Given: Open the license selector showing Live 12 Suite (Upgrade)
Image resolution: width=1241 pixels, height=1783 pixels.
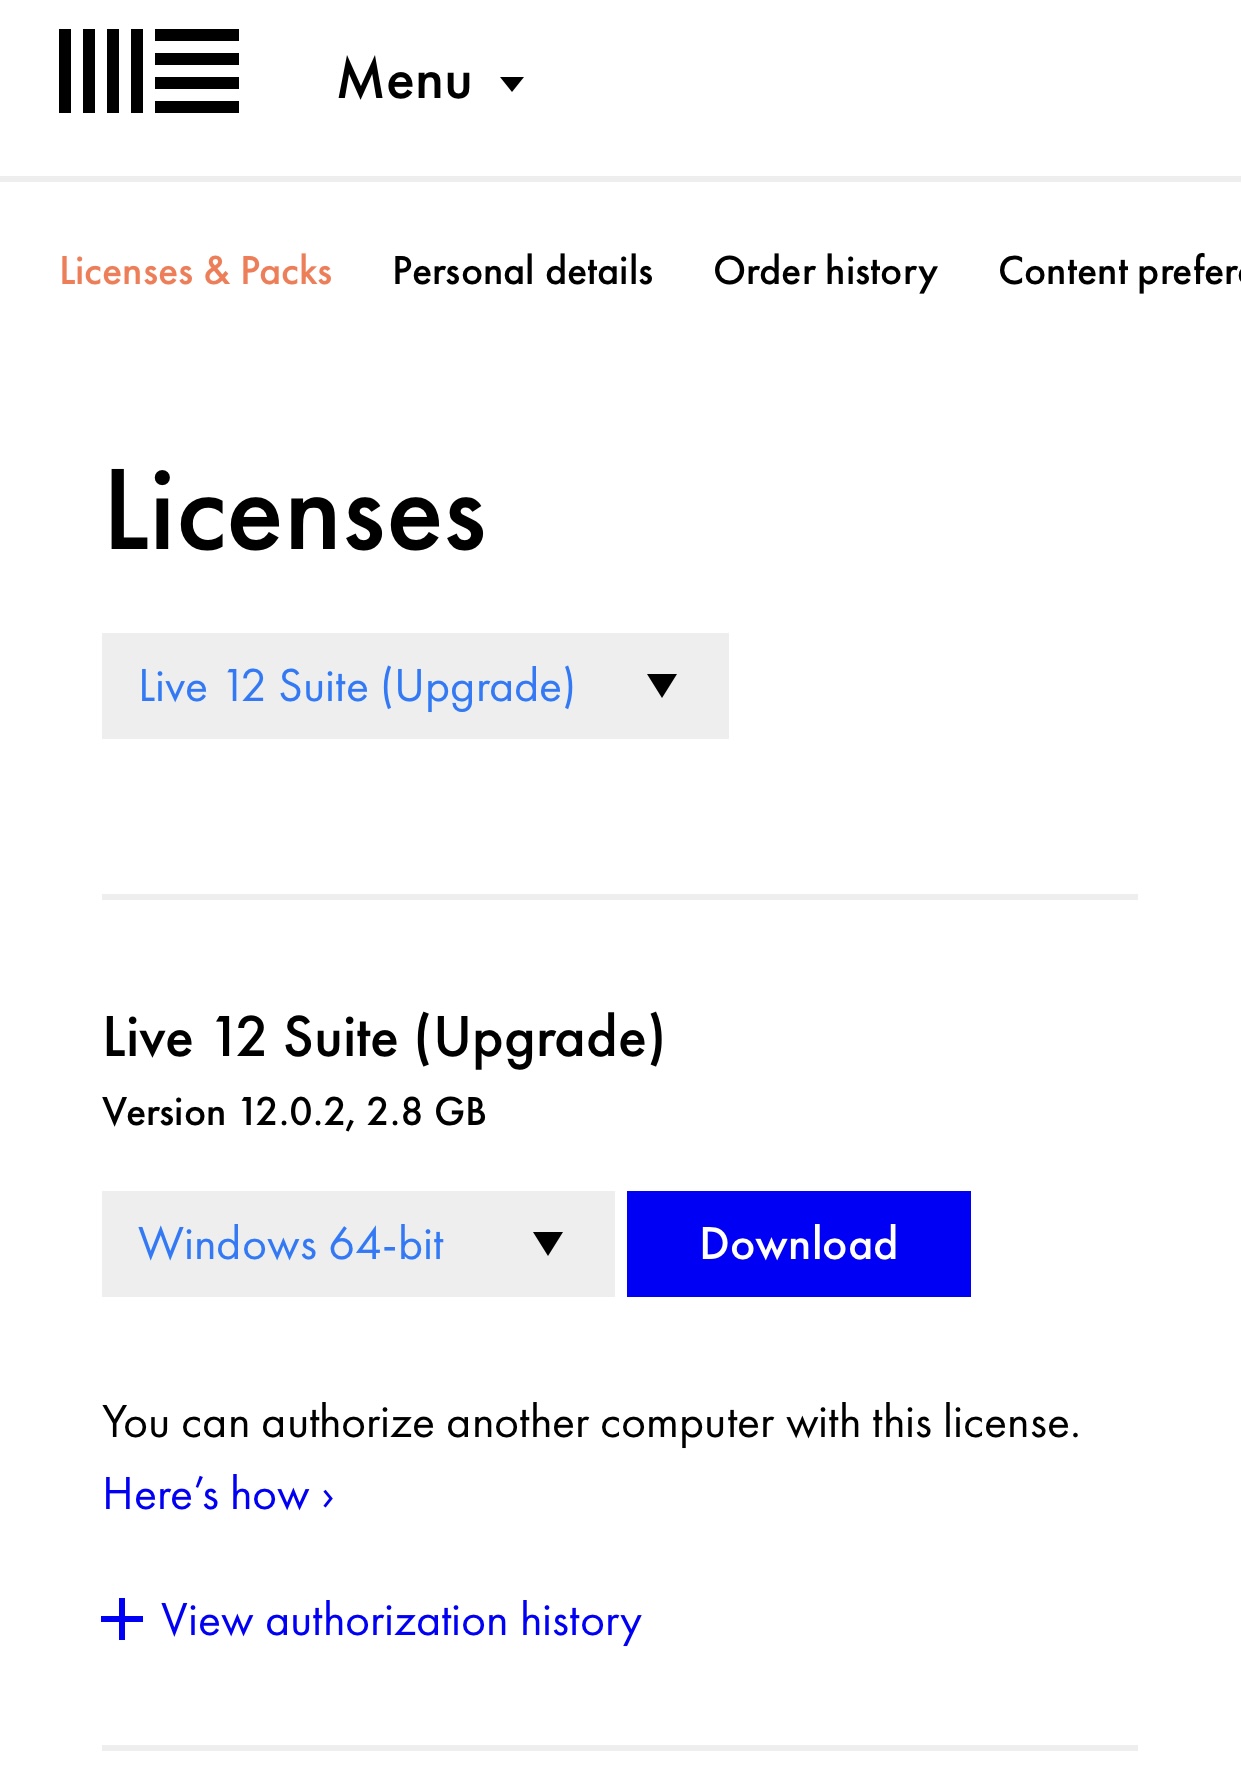Looking at the screenshot, I should click(415, 686).
